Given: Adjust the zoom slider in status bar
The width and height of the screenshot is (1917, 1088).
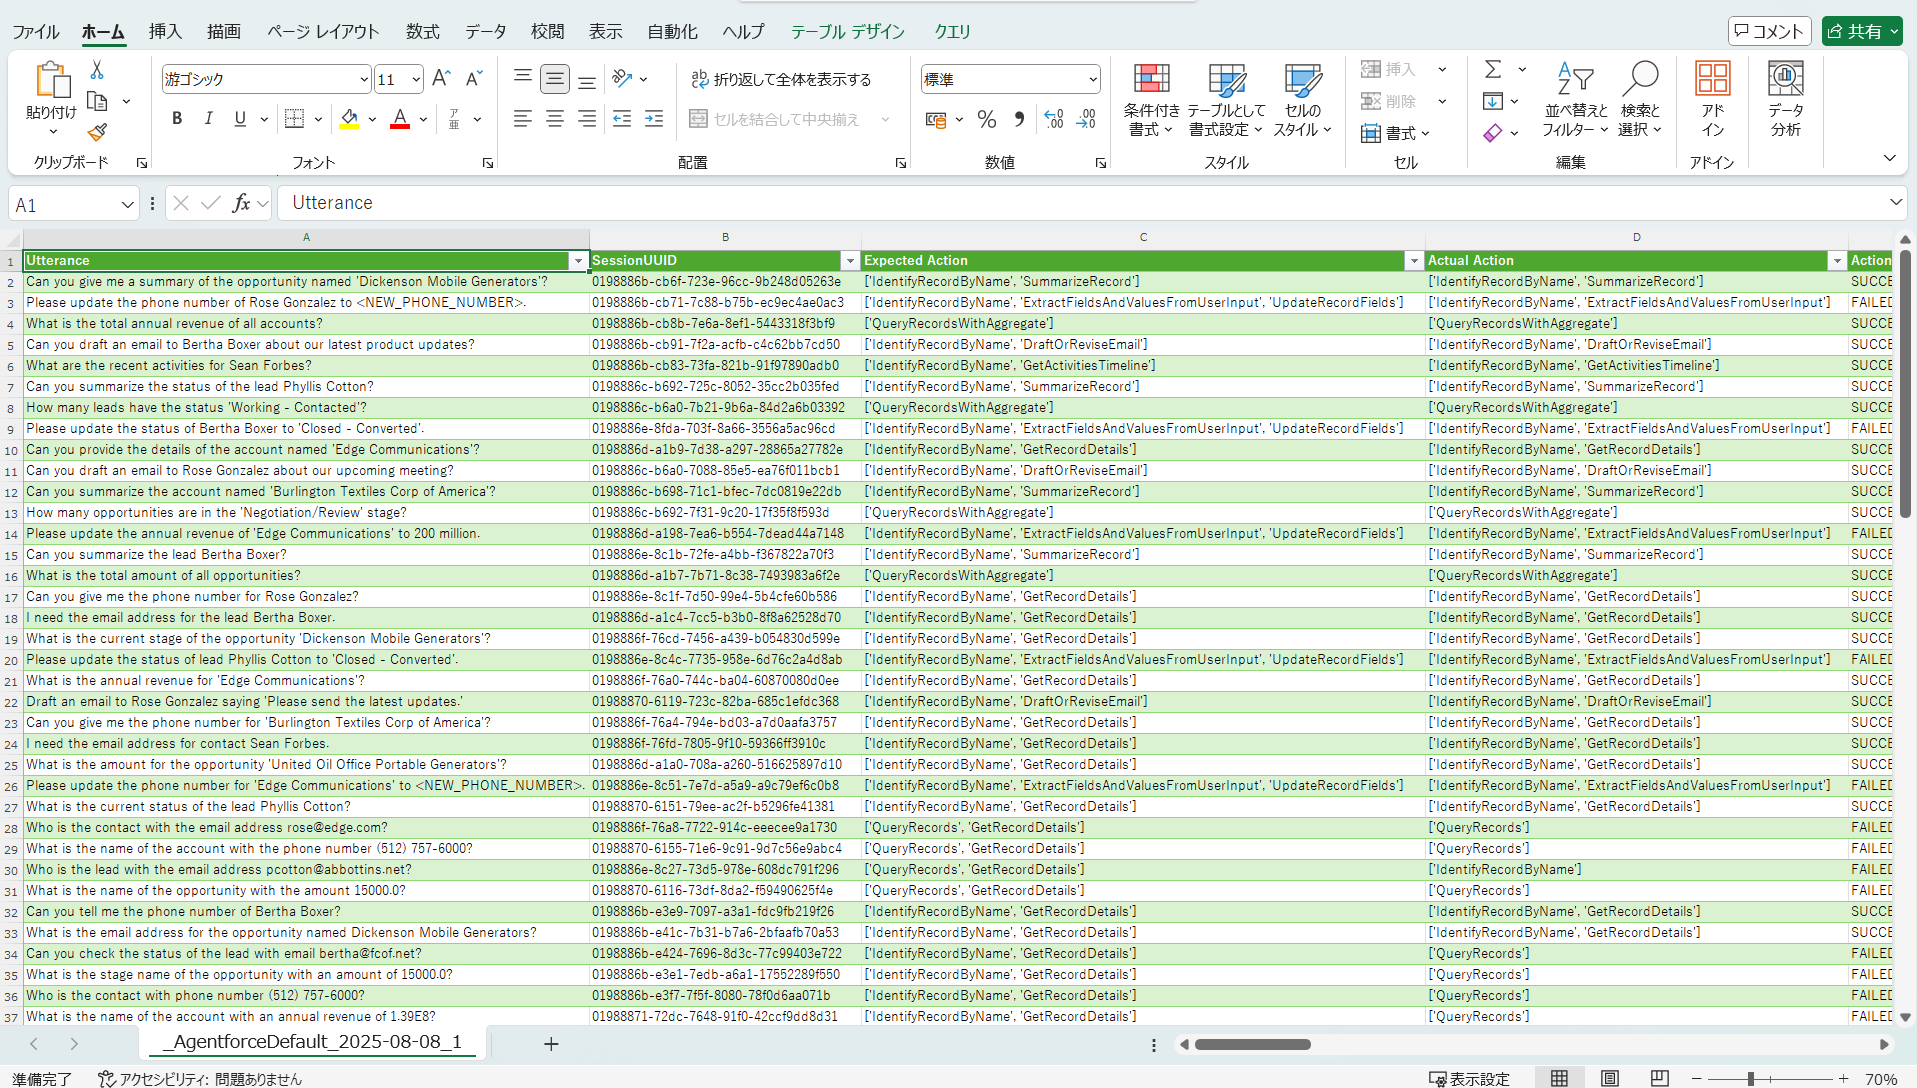Looking at the screenshot, I should (x=1750, y=1079).
